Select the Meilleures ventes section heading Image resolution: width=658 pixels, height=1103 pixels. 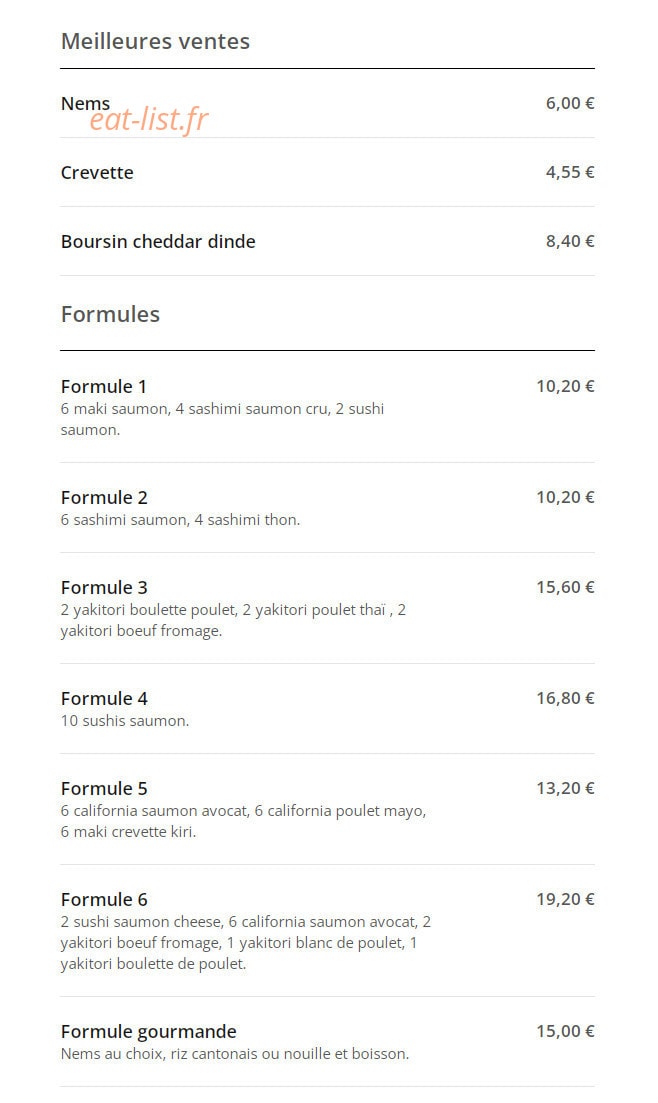(x=156, y=42)
